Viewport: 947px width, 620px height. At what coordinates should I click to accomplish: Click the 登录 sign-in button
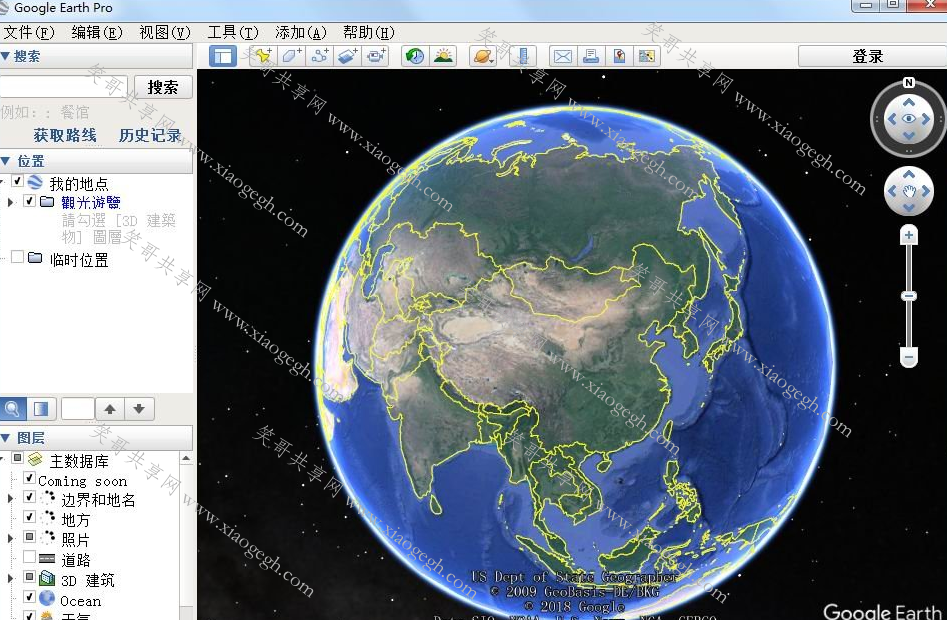[x=868, y=56]
